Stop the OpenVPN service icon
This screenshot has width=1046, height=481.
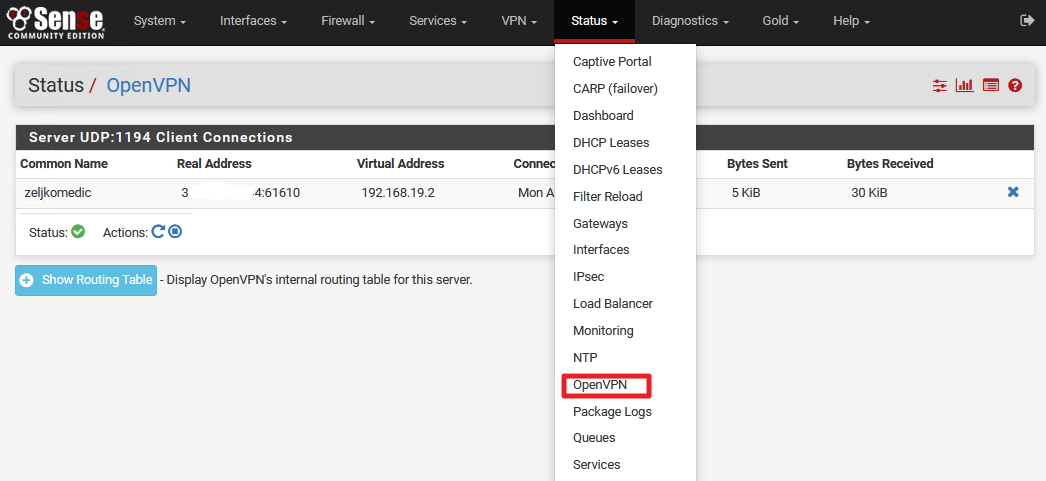(175, 231)
